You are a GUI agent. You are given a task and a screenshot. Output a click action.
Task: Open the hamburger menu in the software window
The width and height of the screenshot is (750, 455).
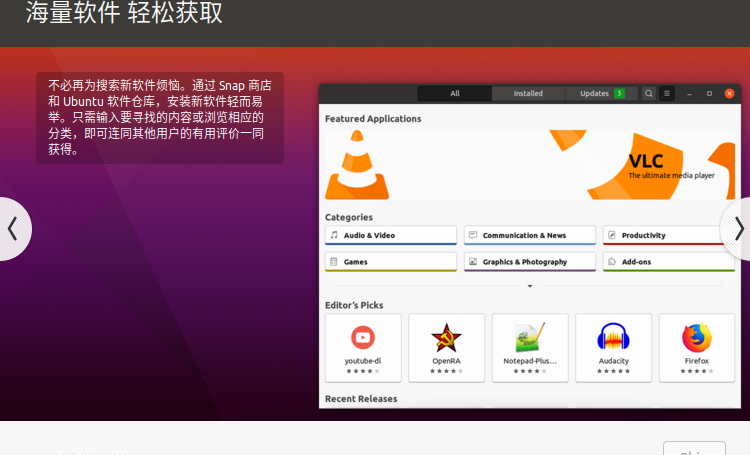tap(667, 93)
